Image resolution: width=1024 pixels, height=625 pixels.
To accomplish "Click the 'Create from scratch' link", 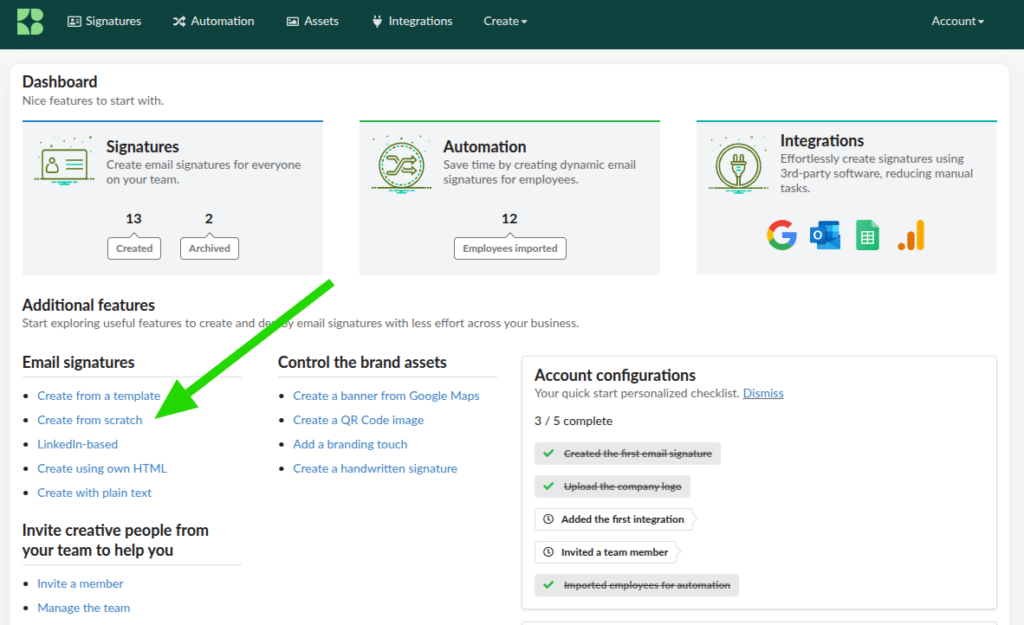I will click(x=90, y=420).
